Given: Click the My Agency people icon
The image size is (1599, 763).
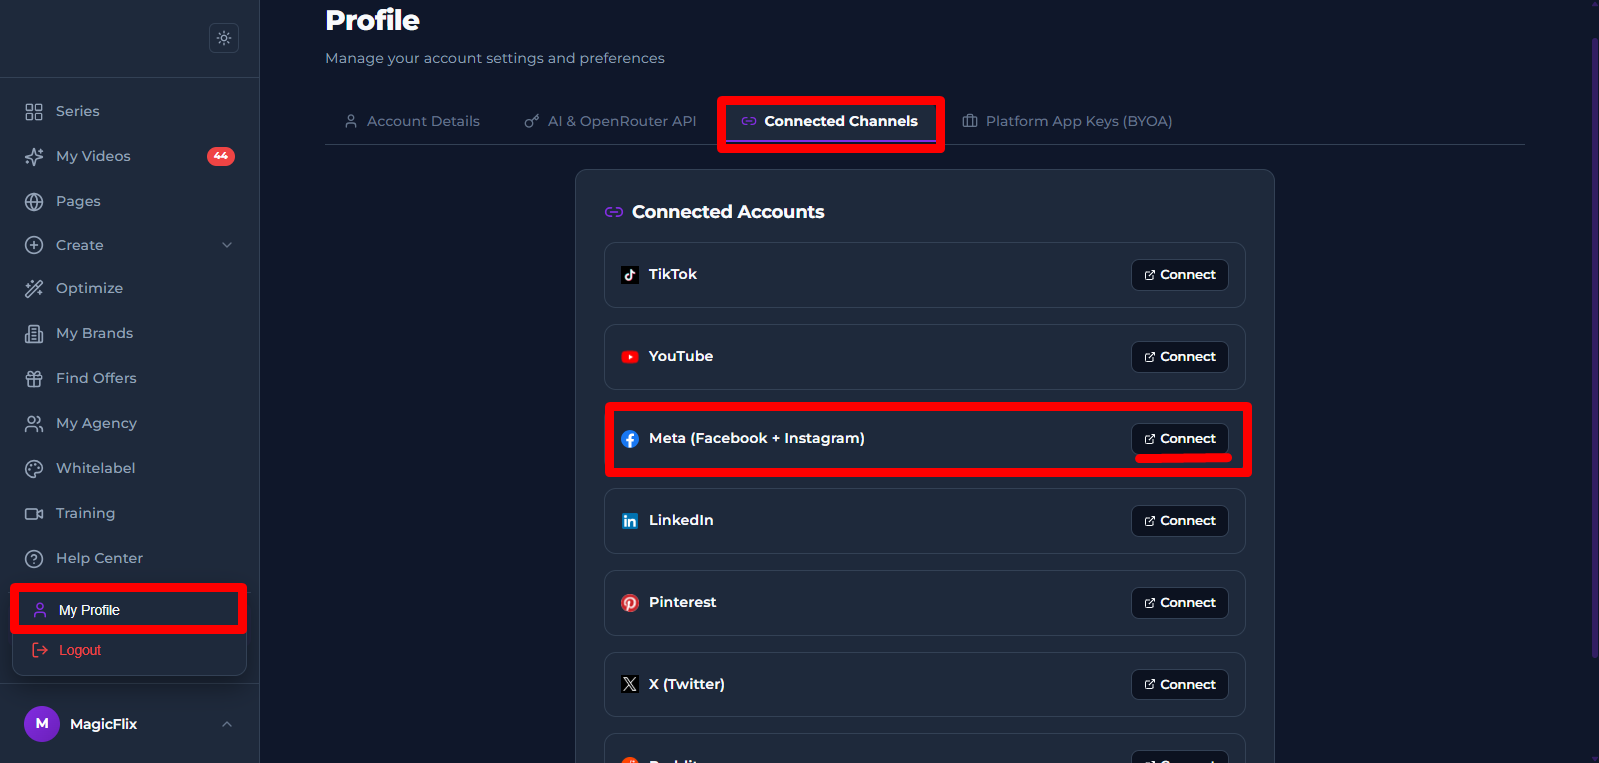Looking at the screenshot, I should click(34, 424).
